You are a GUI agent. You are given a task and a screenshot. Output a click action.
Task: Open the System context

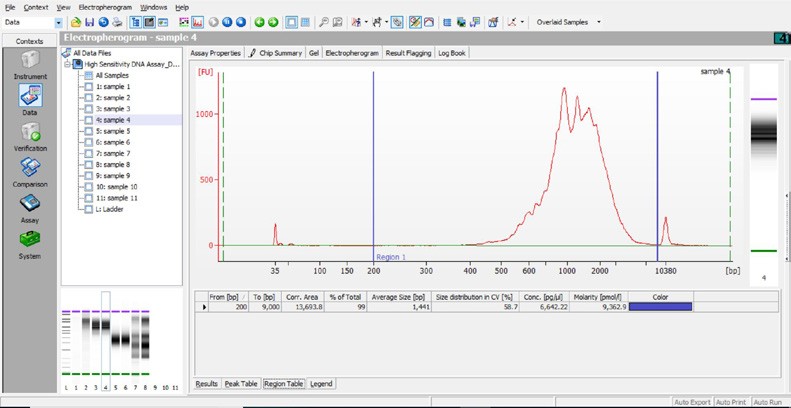point(29,243)
